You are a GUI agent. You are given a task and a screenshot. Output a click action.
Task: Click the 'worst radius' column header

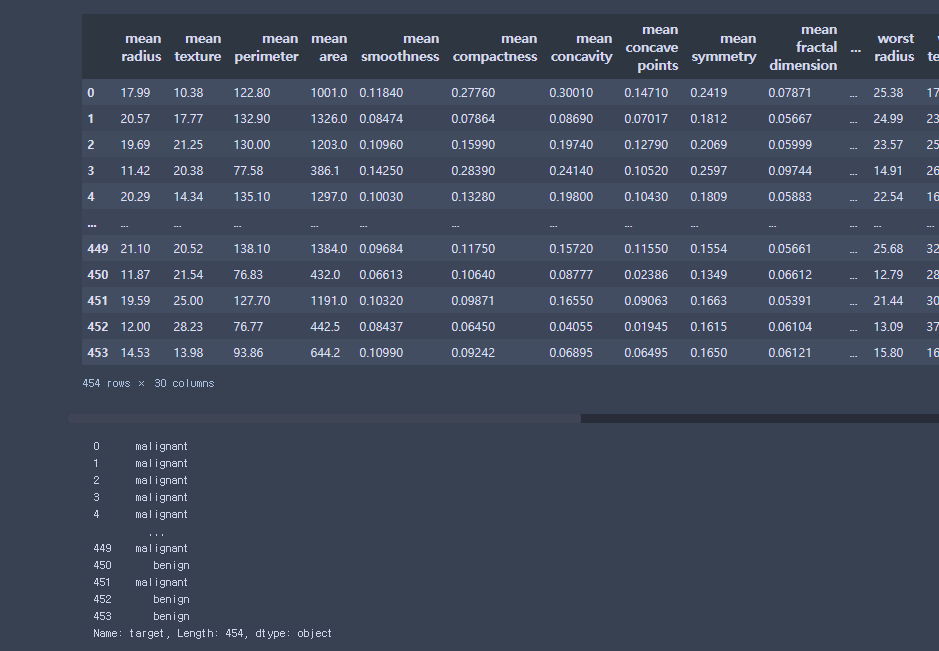click(894, 47)
